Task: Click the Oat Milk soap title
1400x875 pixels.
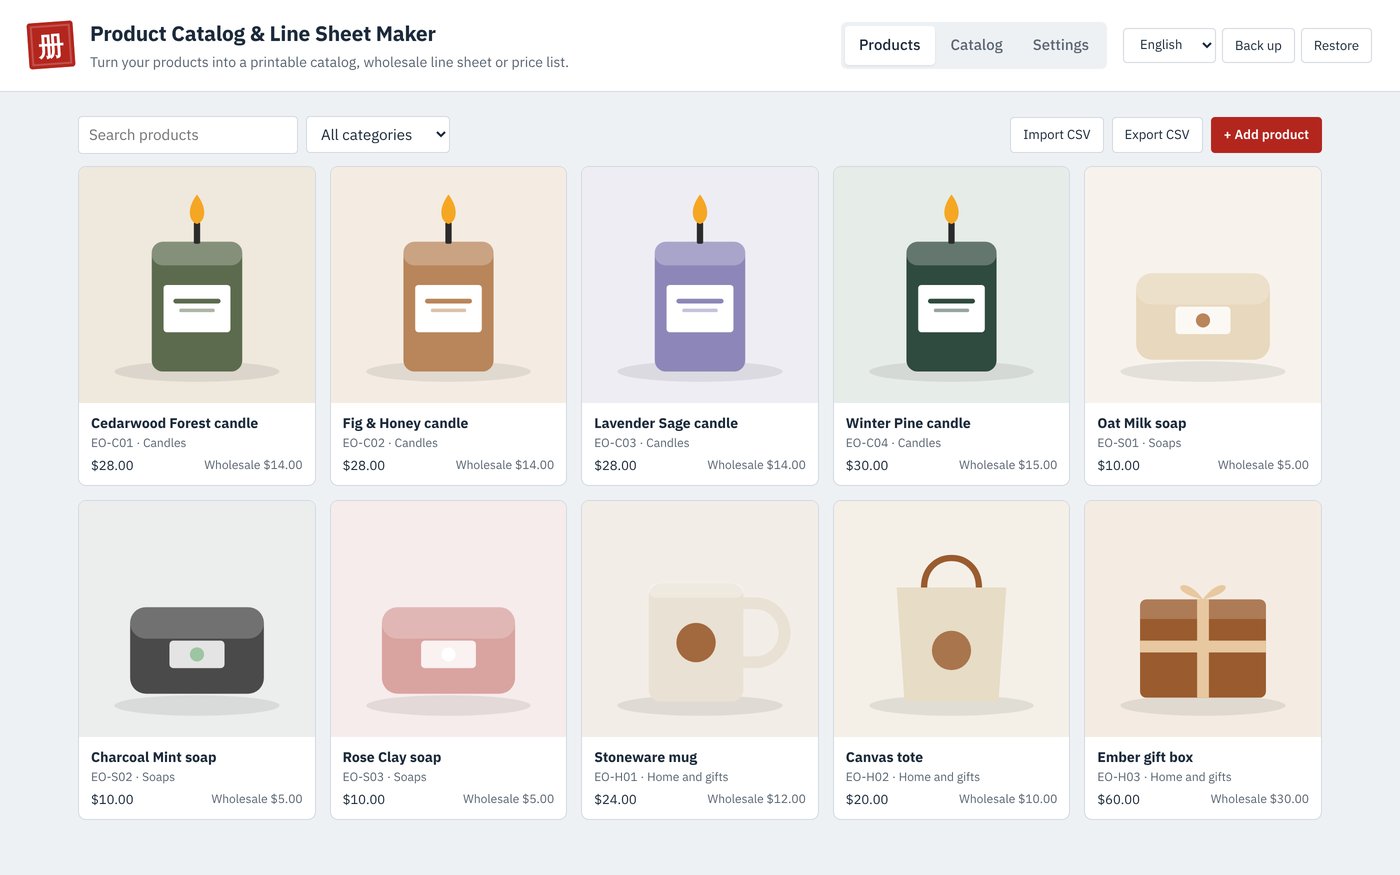Action: pyautogui.click(x=1141, y=423)
